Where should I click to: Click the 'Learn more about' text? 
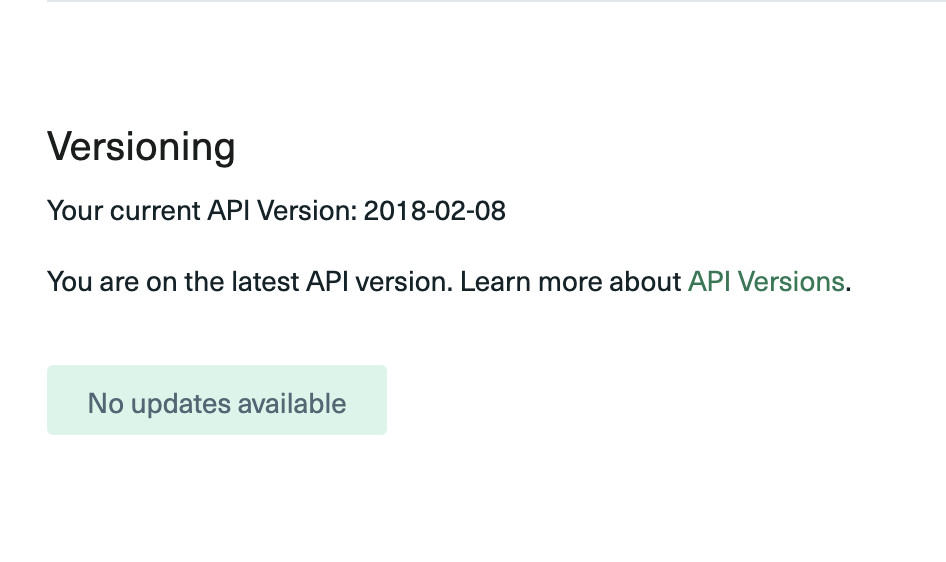pyautogui.click(x=571, y=282)
